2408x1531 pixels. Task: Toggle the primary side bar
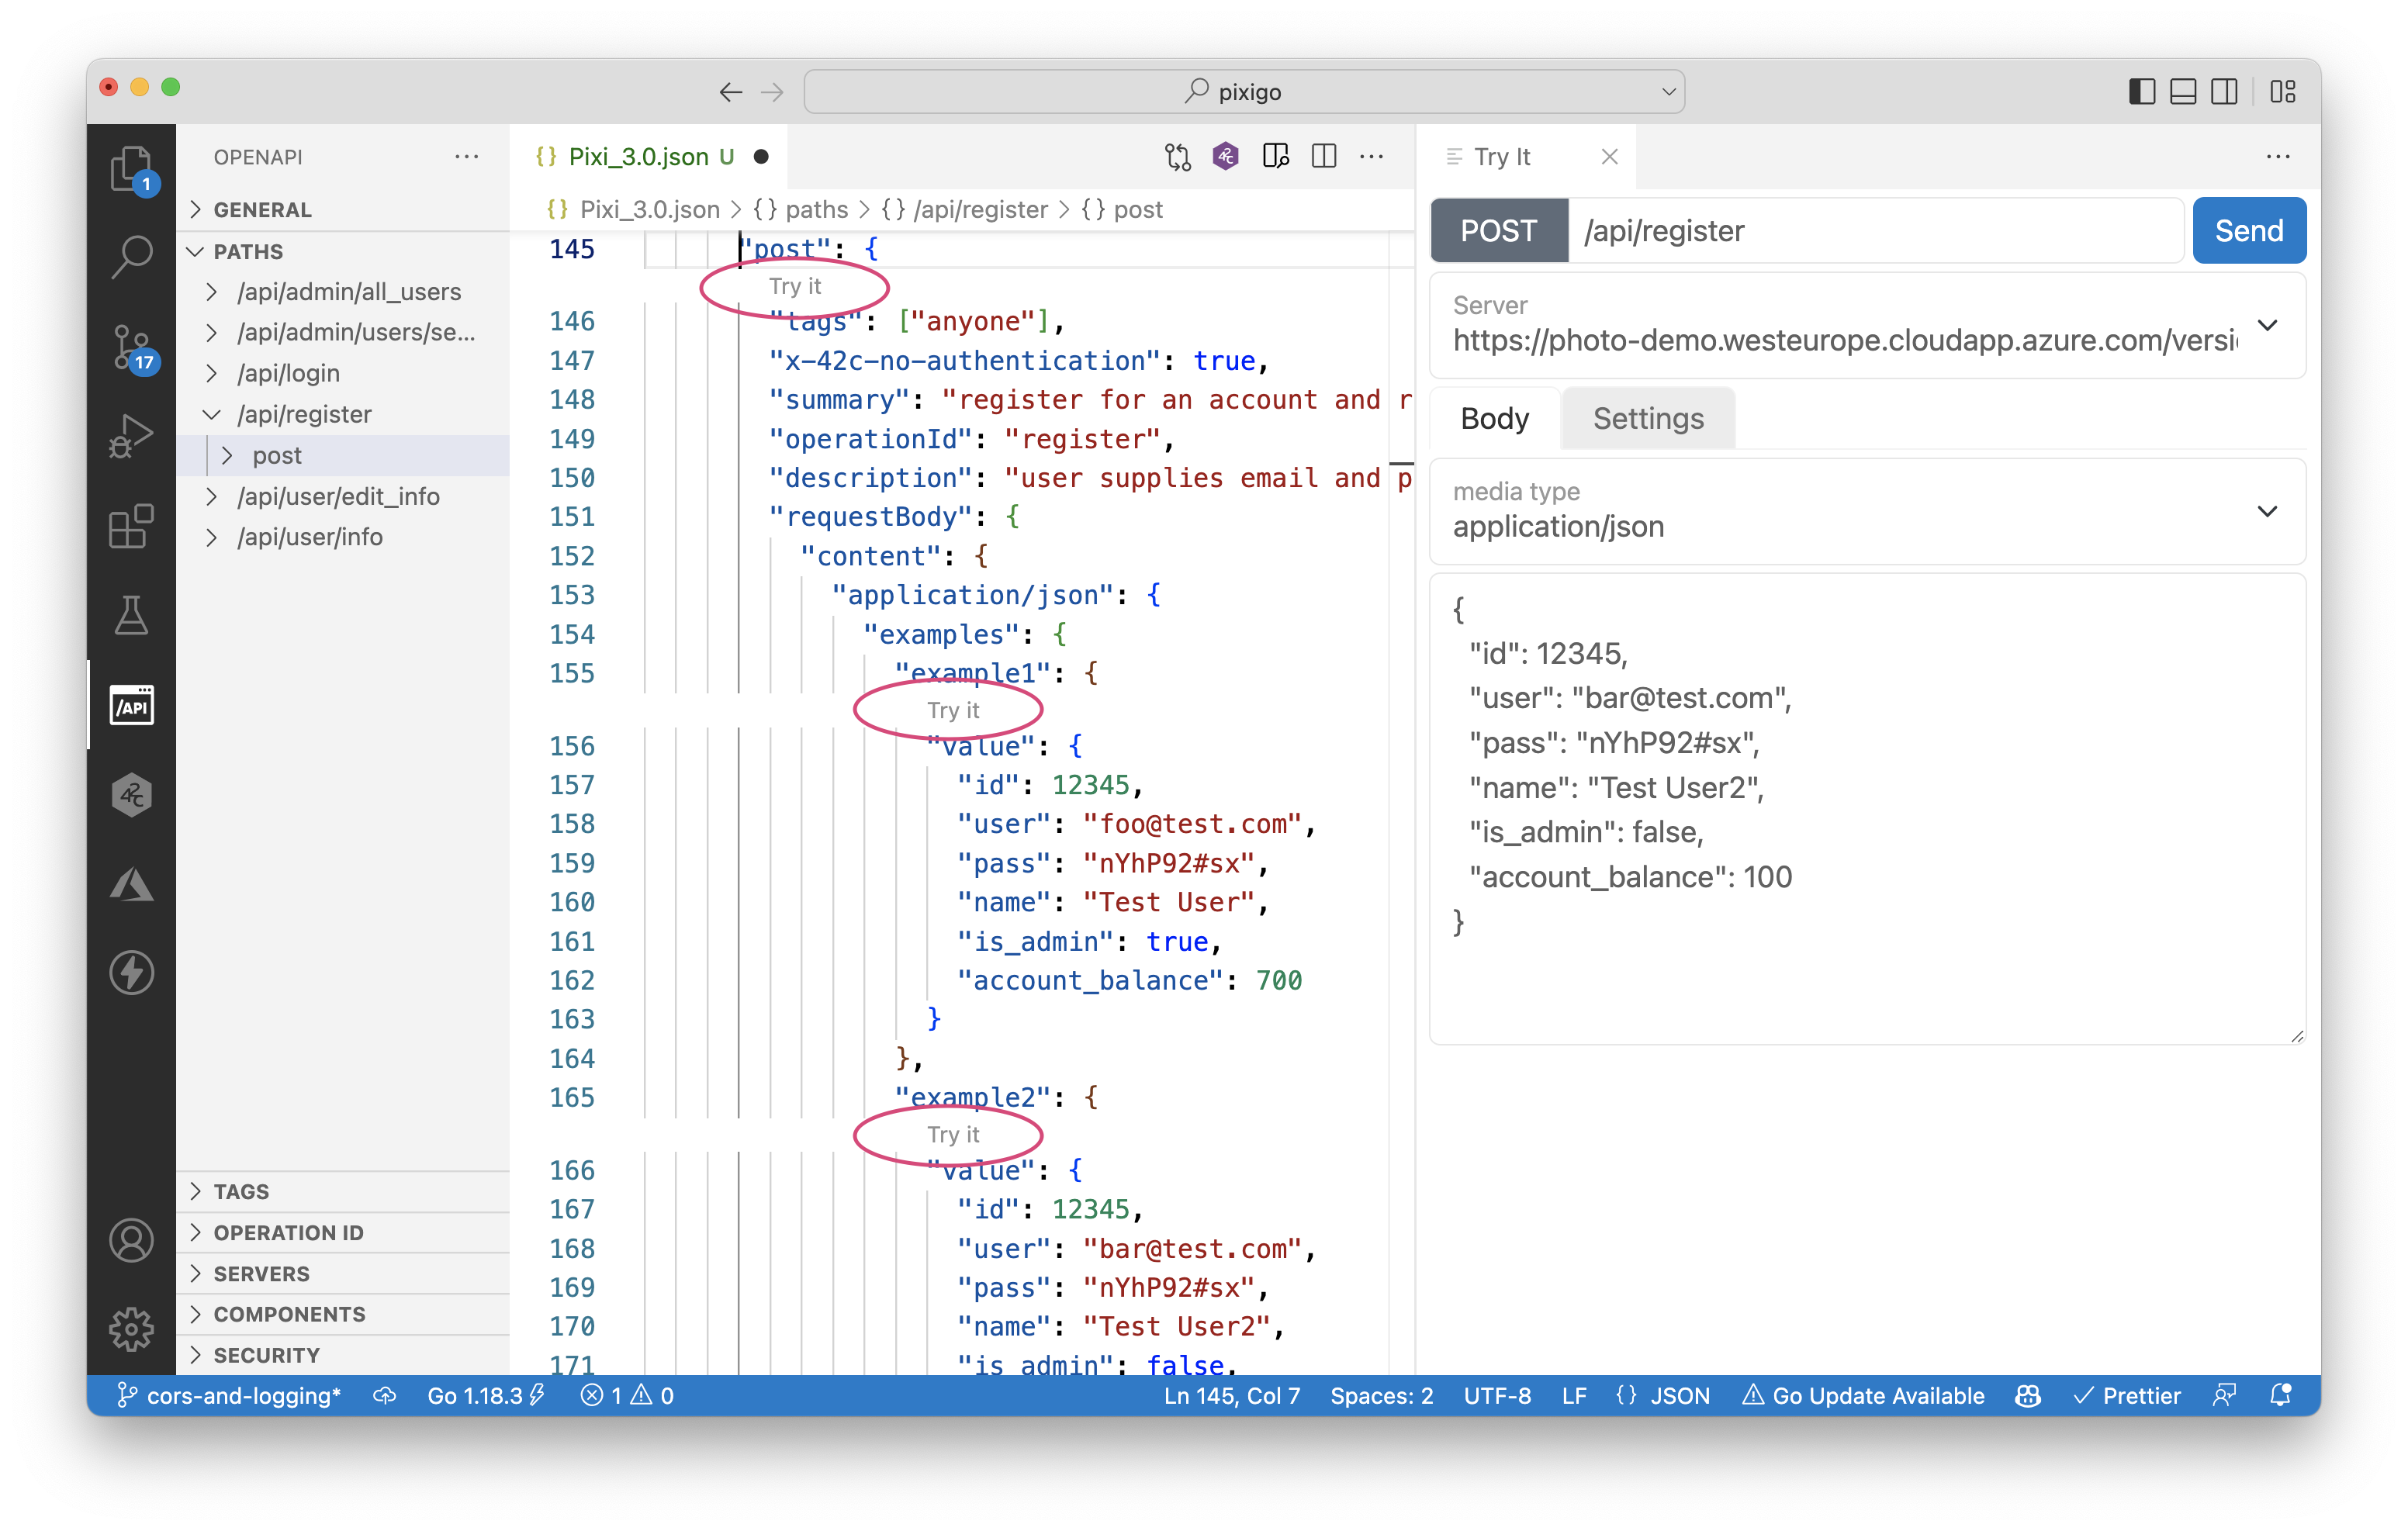point(2141,92)
